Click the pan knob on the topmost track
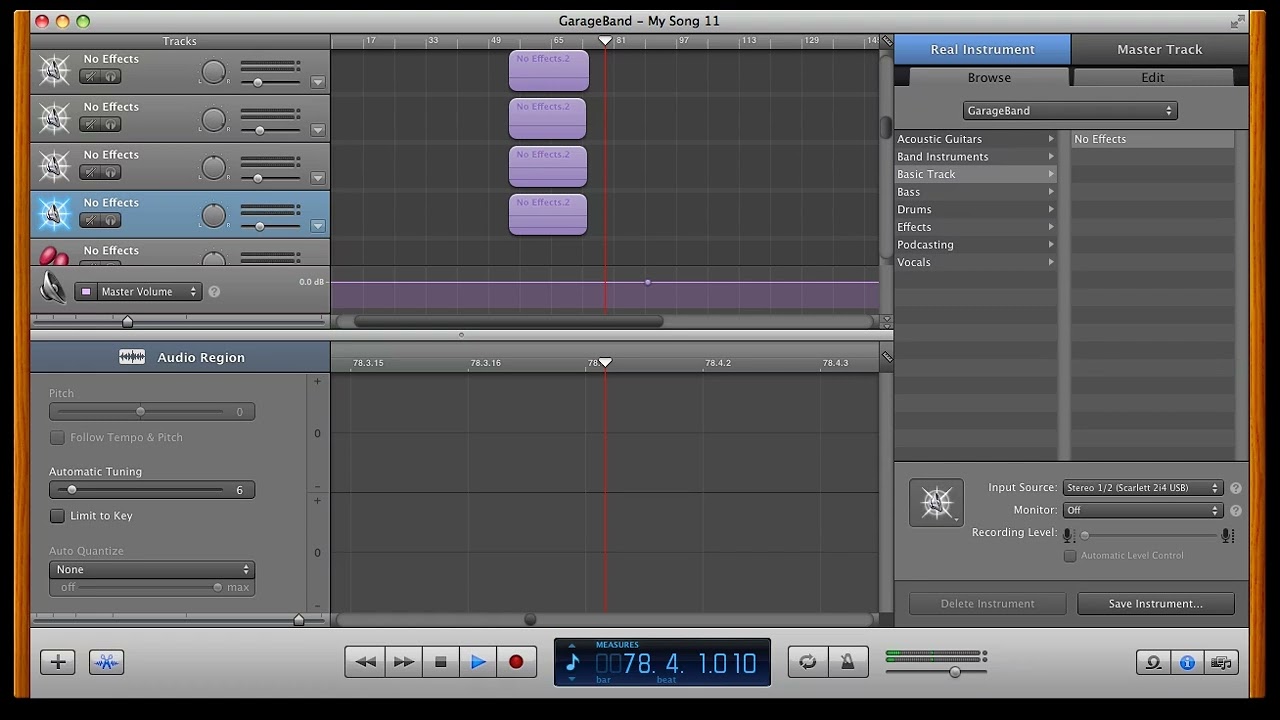The height and width of the screenshot is (720, 1280). (x=214, y=71)
